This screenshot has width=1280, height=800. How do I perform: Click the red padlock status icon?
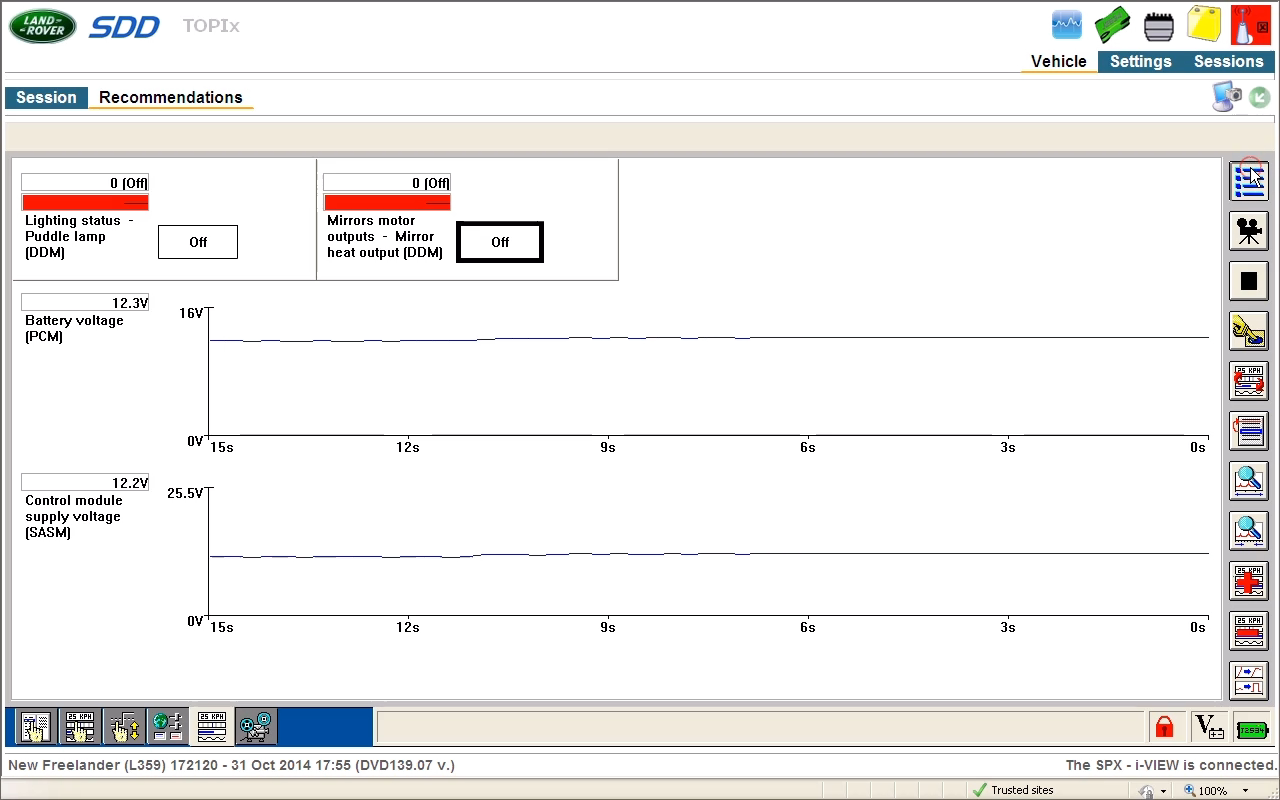(x=1164, y=727)
